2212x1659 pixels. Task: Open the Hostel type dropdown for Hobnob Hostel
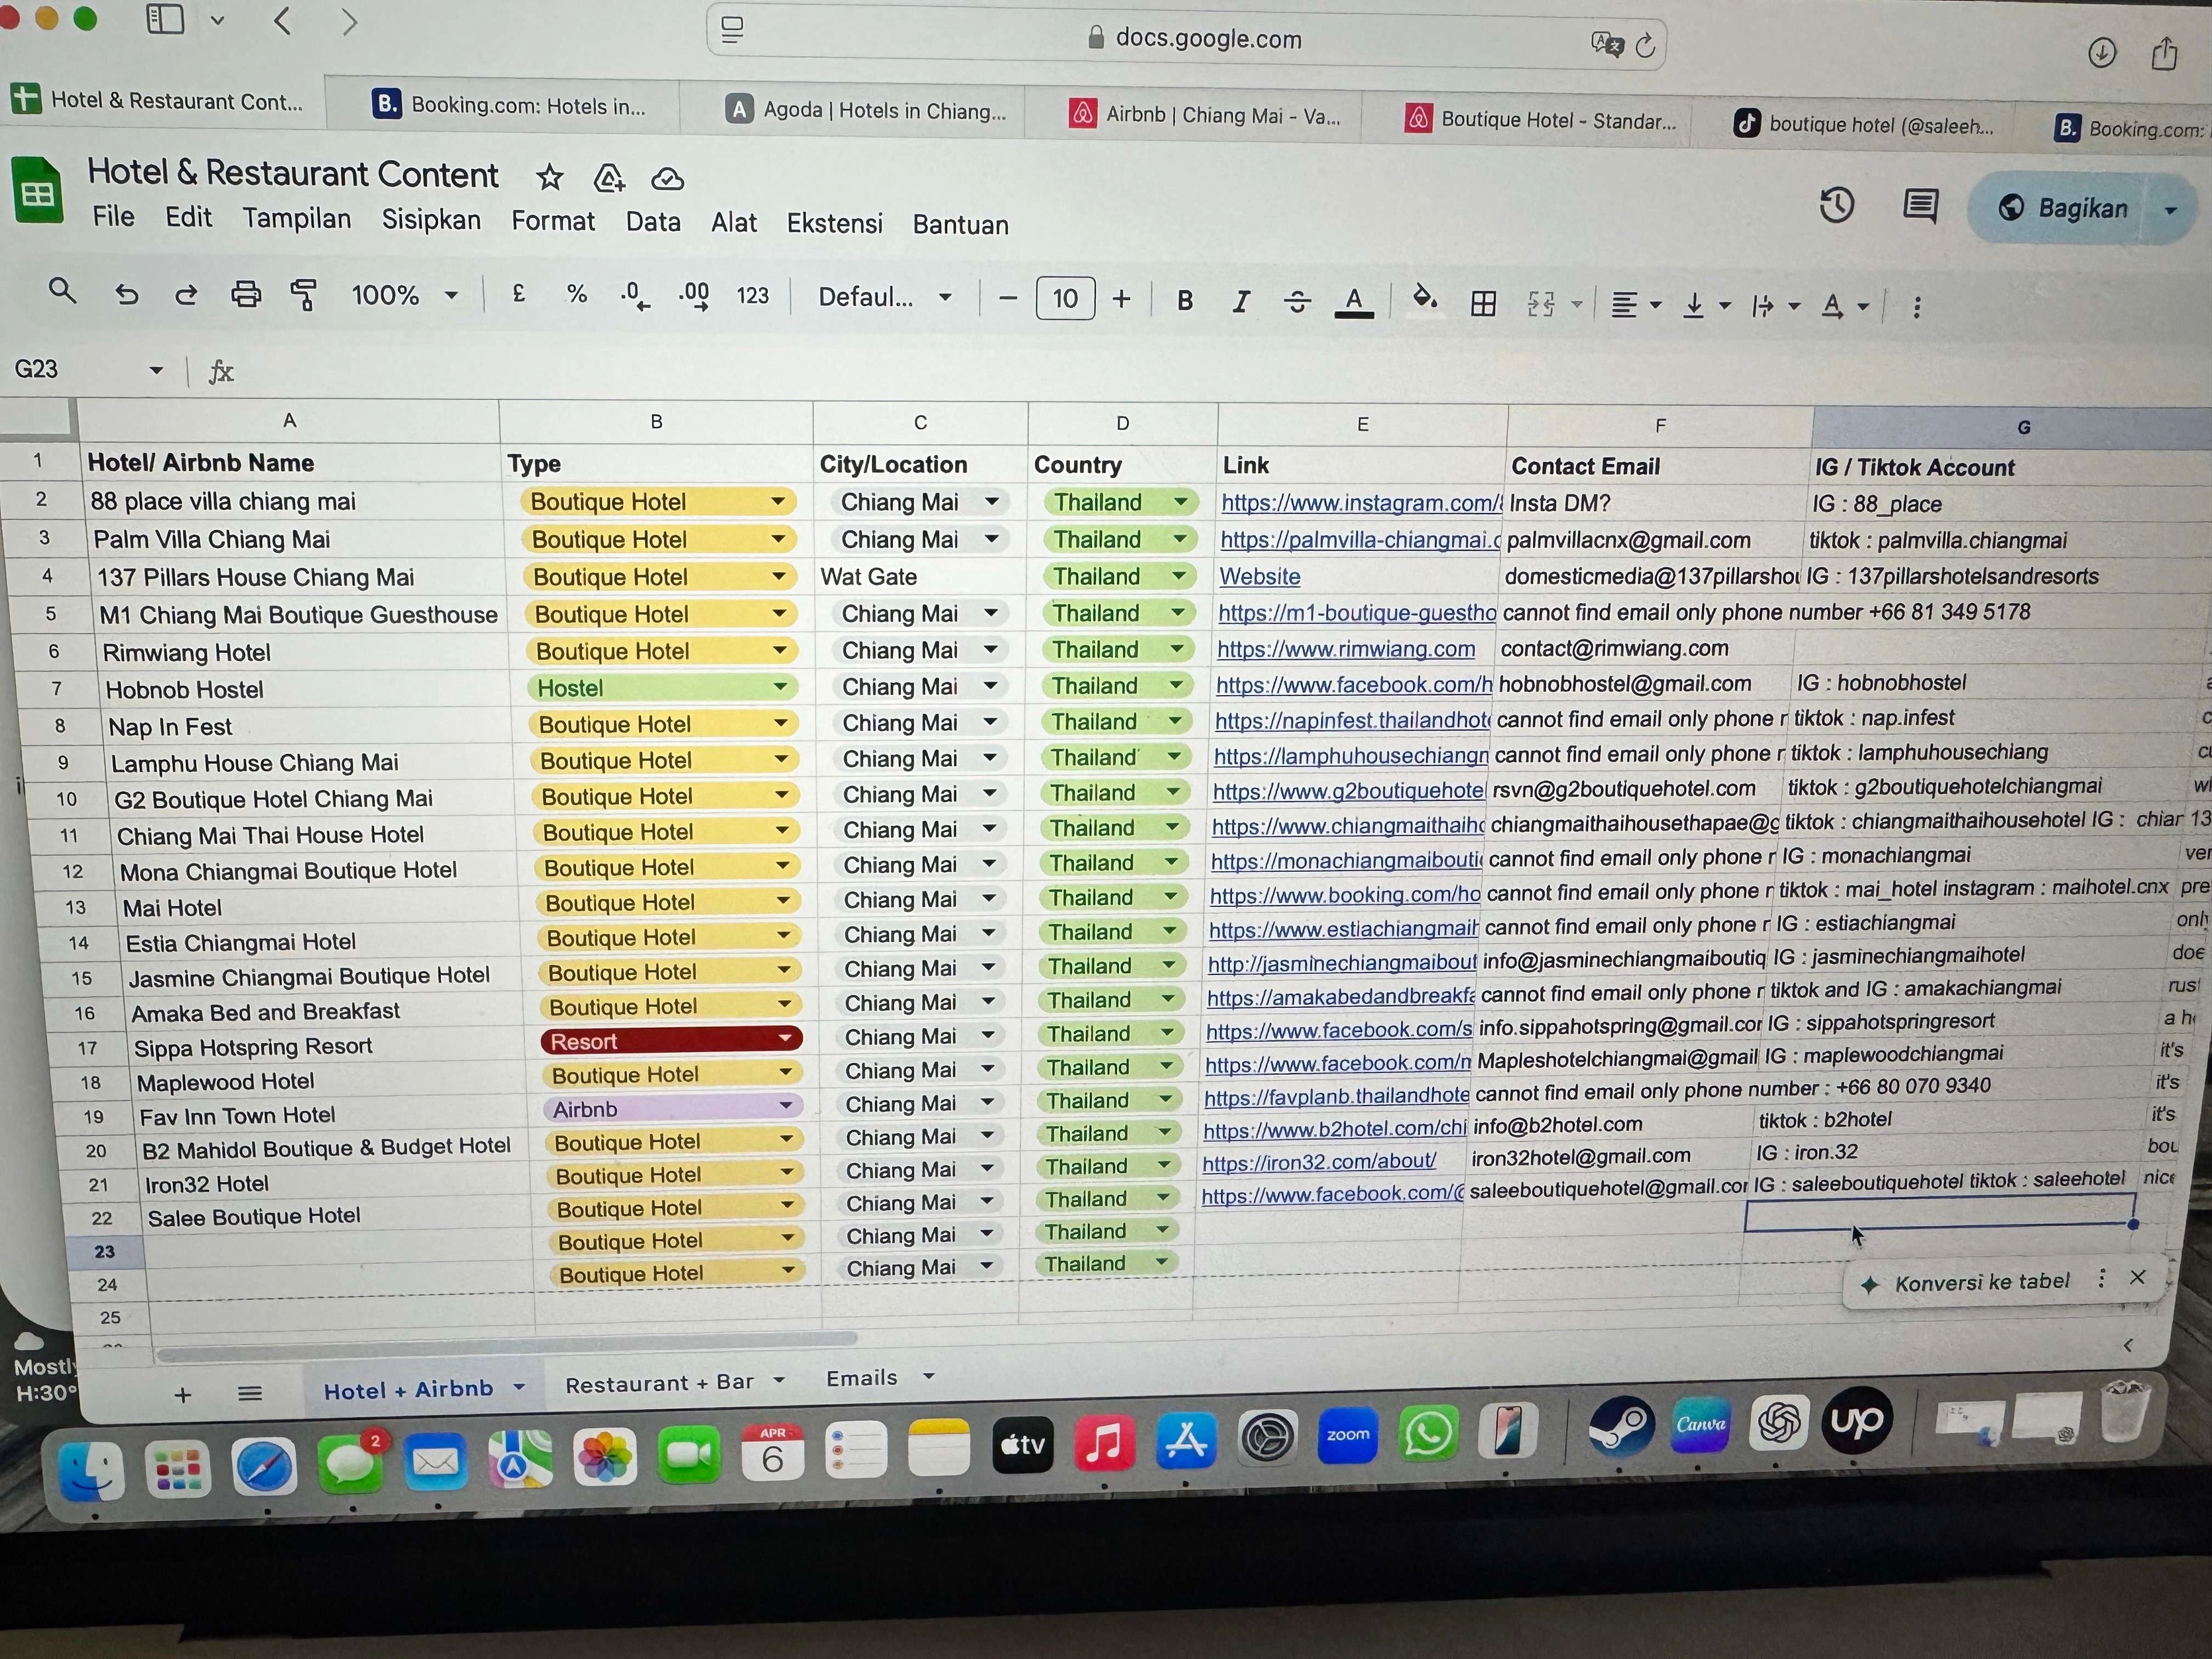click(x=779, y=687)
